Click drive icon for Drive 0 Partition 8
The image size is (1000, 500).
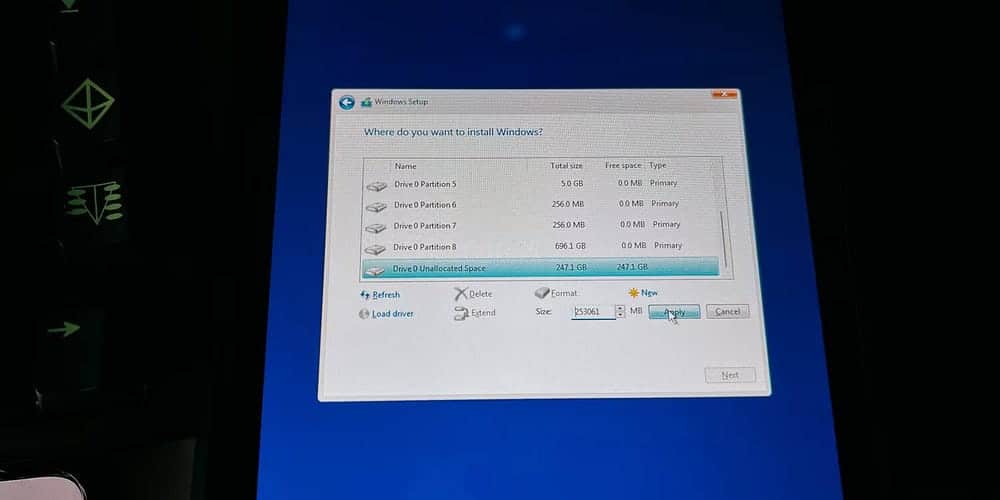coord(376,249)
